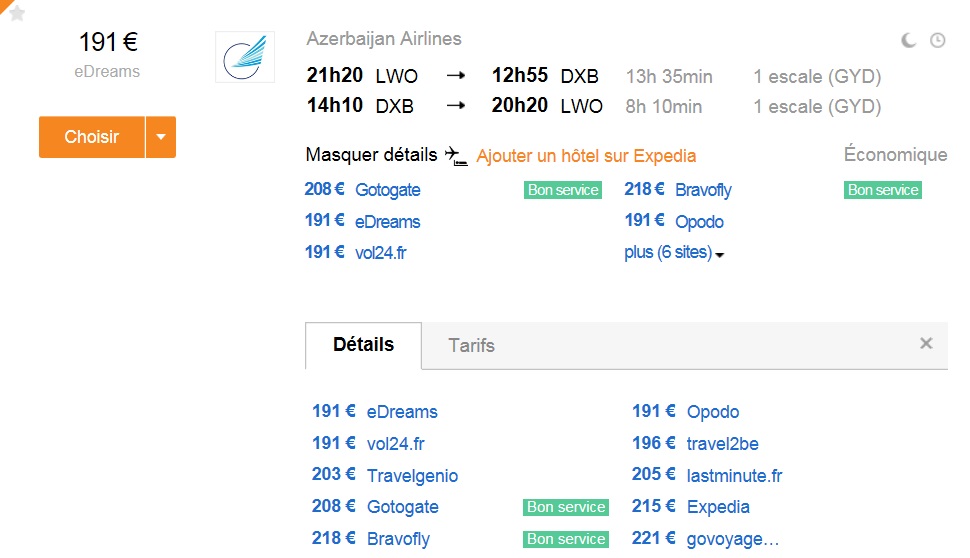The height and width of the screenshot is (558, 970).
Task: Open the 191 € vol24.fr offer in summary
Action: [356, 252]
